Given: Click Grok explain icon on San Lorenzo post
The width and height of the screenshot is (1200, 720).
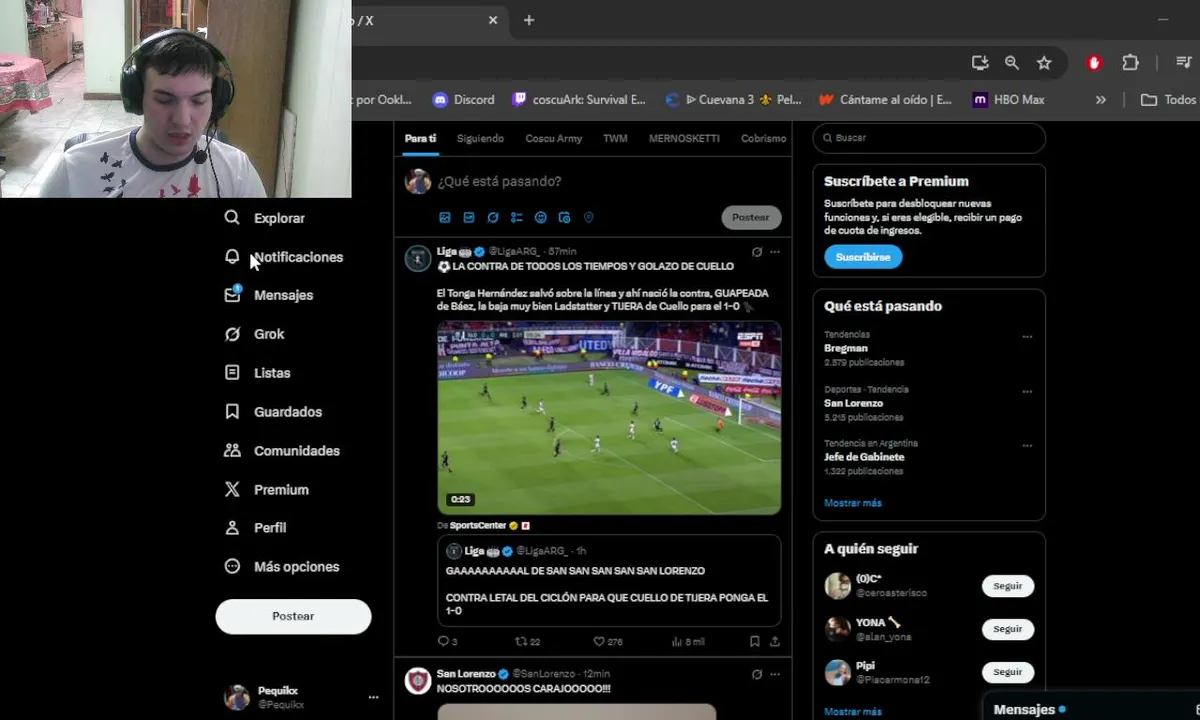Looking at the screenshot, I should click(757, 675).
